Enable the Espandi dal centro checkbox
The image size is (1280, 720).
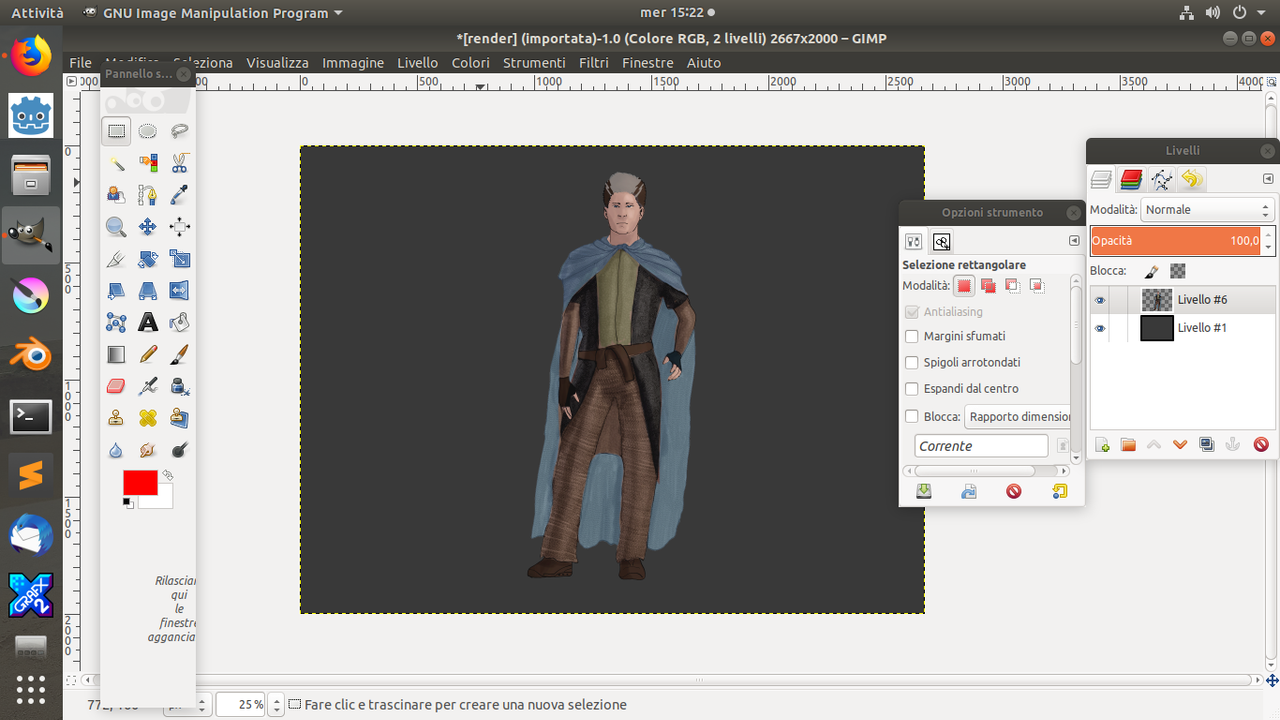tap(911, 389)
